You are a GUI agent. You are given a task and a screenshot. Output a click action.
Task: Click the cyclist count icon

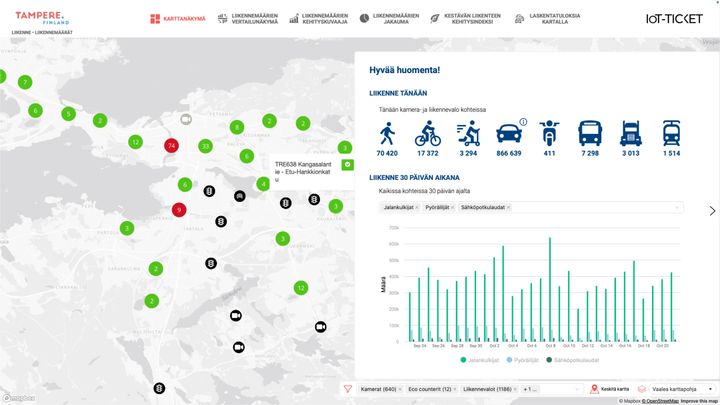(x=428, y=134)
